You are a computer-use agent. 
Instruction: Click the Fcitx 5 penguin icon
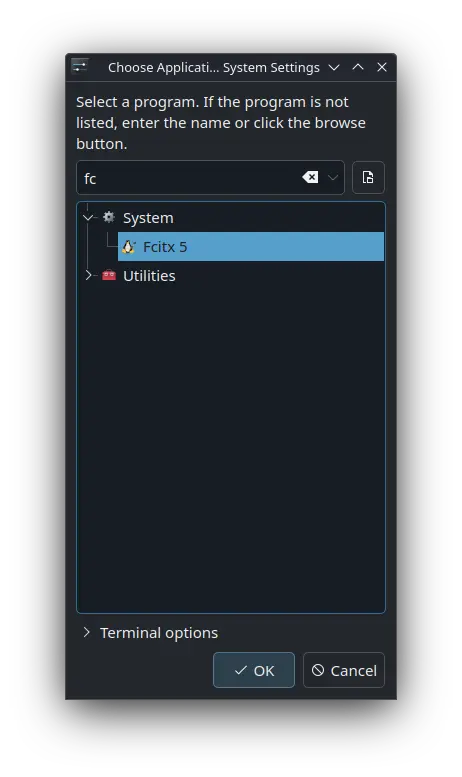click(x=128, y=247)
